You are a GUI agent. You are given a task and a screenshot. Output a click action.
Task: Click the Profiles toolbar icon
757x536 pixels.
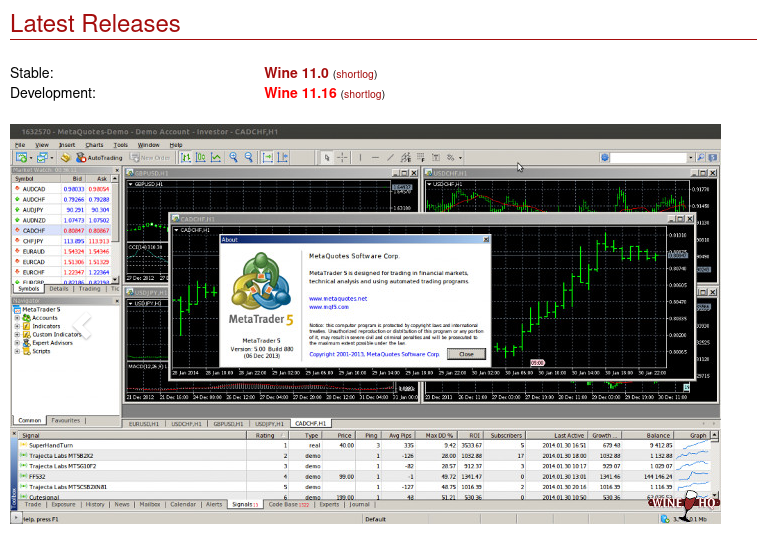click(42, 157)
